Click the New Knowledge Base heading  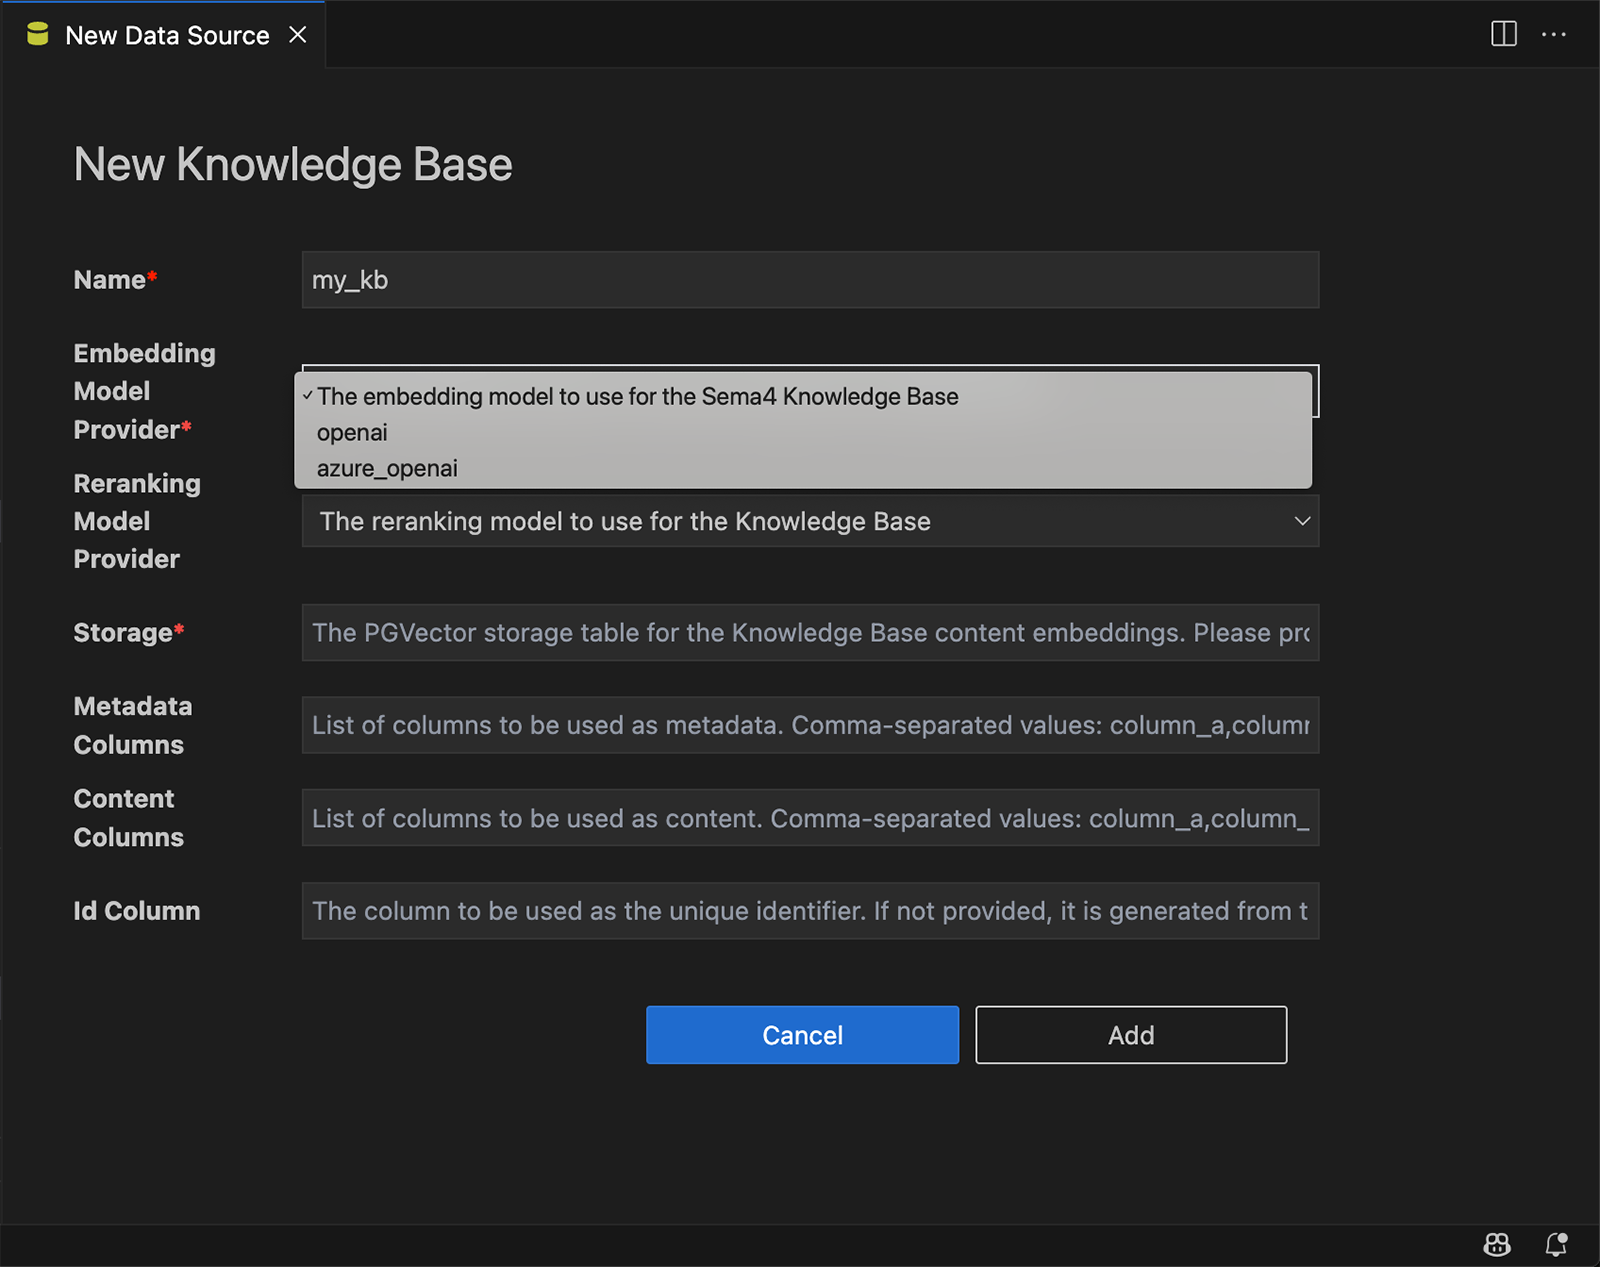[x=292, y=163]
